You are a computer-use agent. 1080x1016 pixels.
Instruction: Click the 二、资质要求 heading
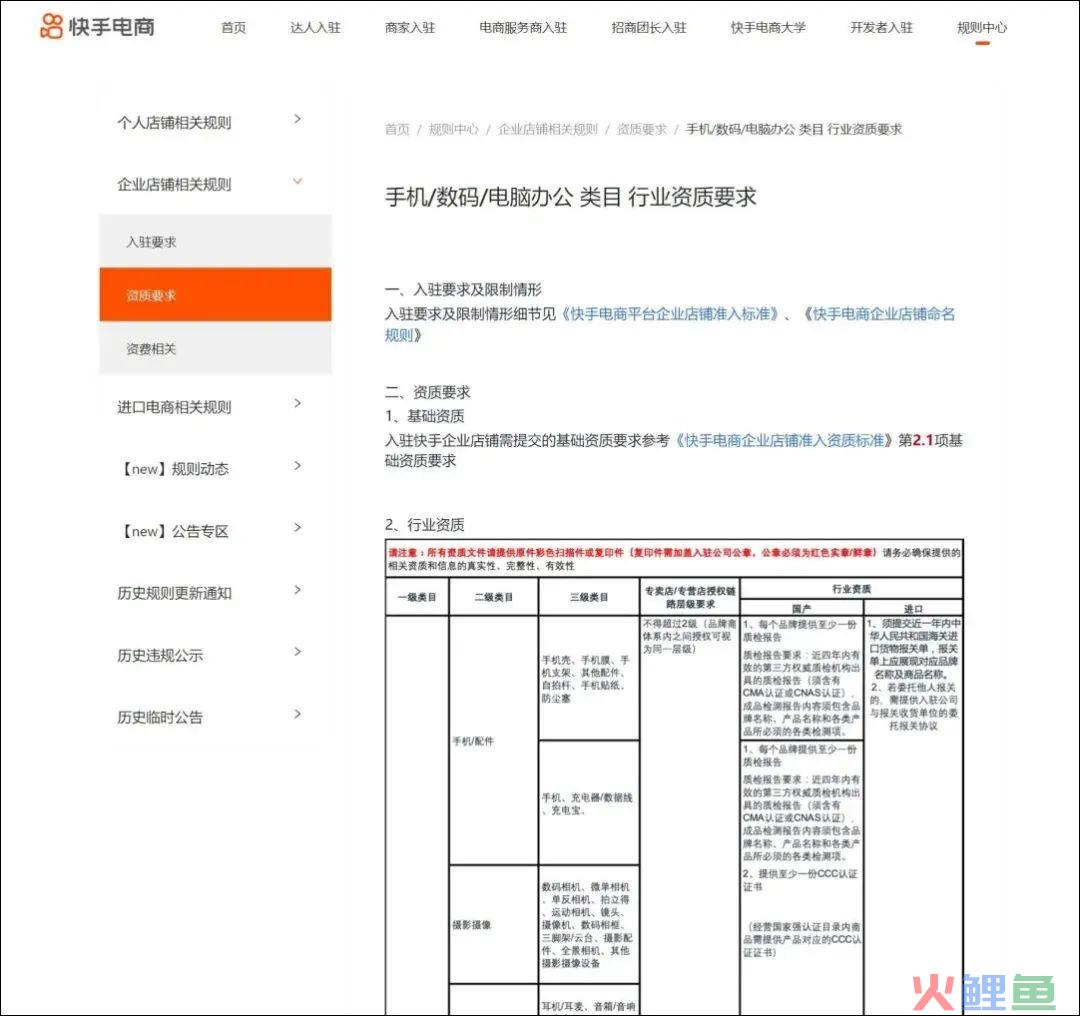427,392
